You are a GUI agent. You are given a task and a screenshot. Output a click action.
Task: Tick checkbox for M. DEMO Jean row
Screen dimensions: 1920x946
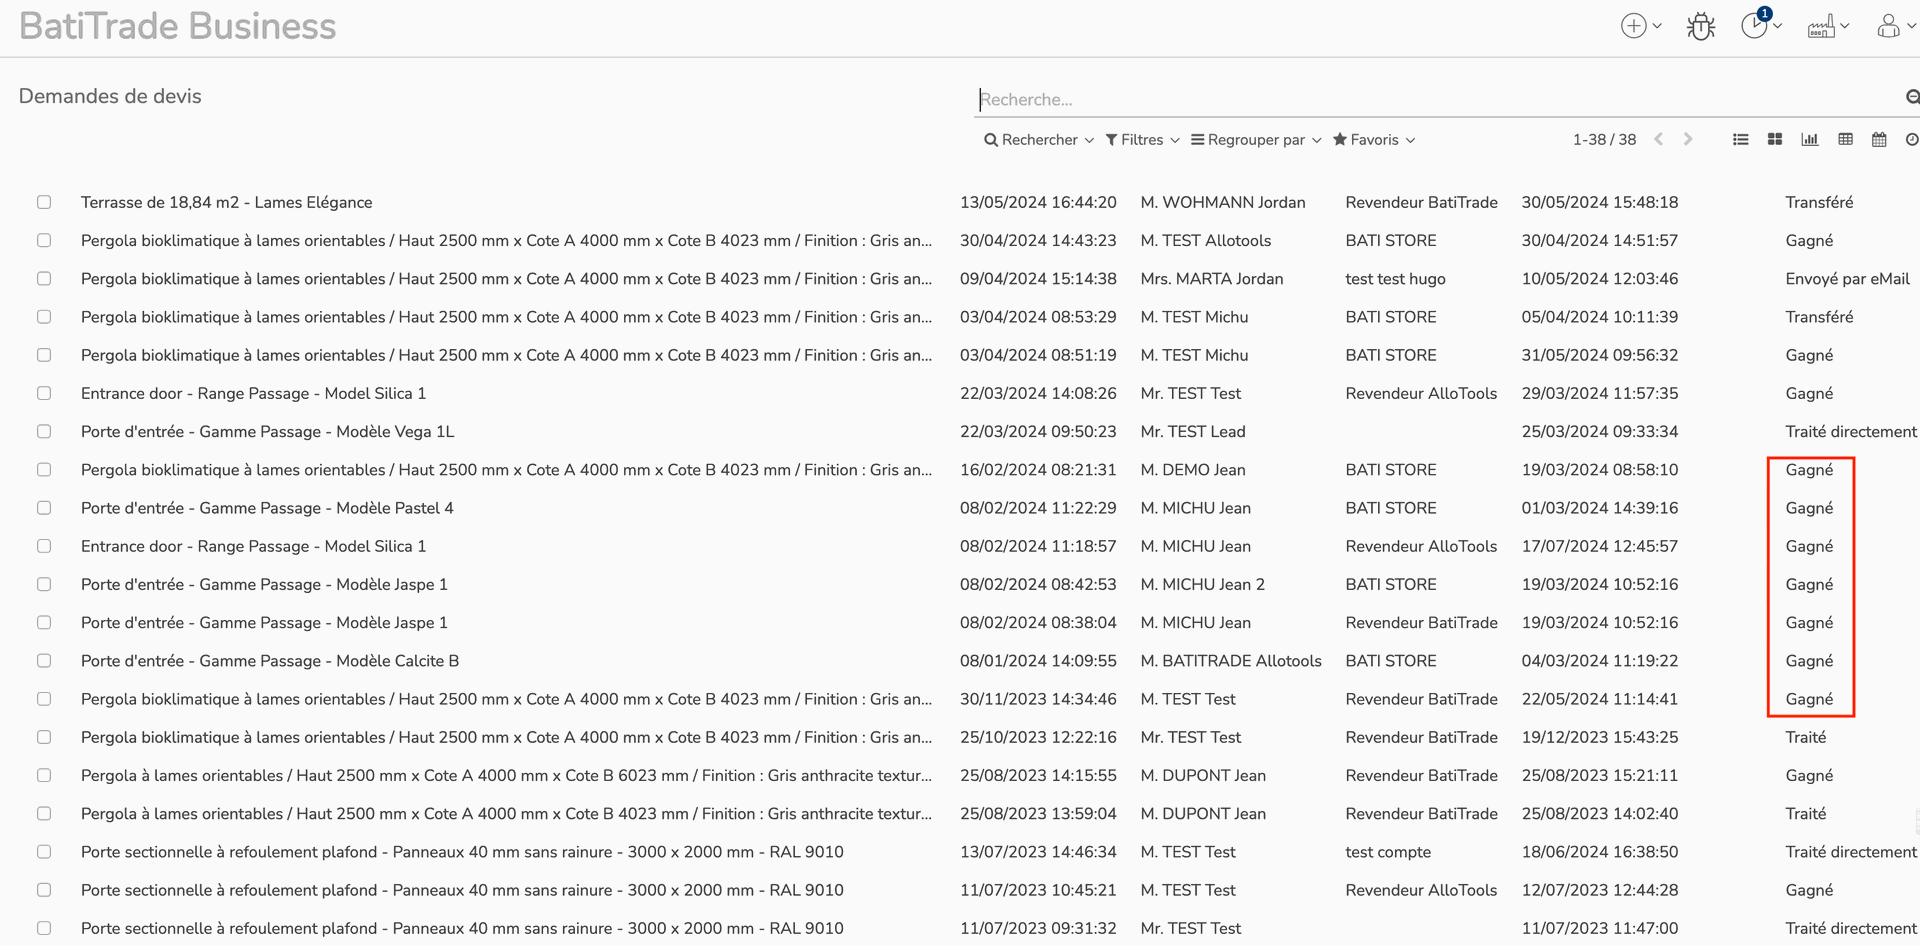click(x=44, y=469)
